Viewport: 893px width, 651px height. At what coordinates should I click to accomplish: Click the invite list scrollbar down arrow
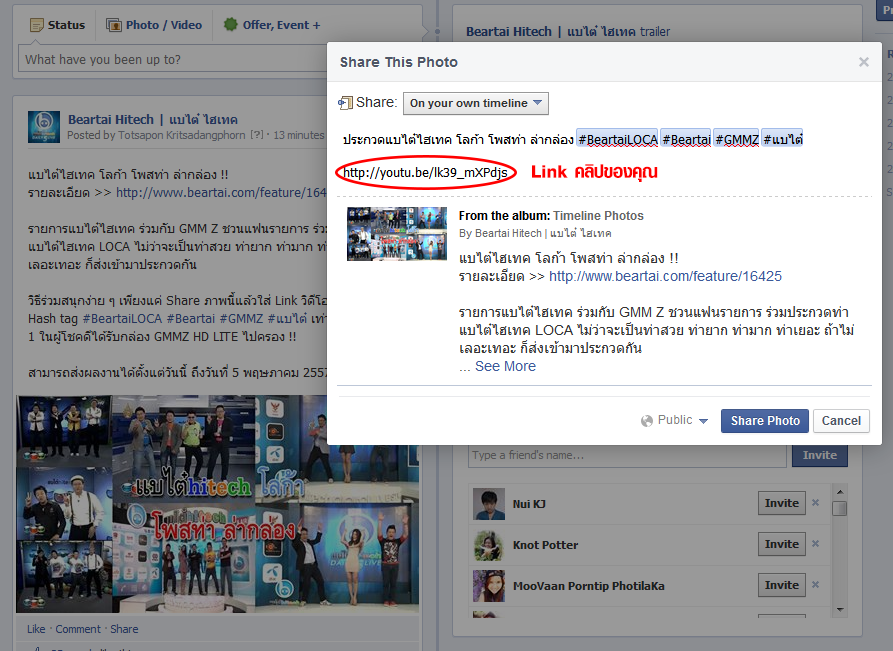pyautogui.click(x=840, y=610)
